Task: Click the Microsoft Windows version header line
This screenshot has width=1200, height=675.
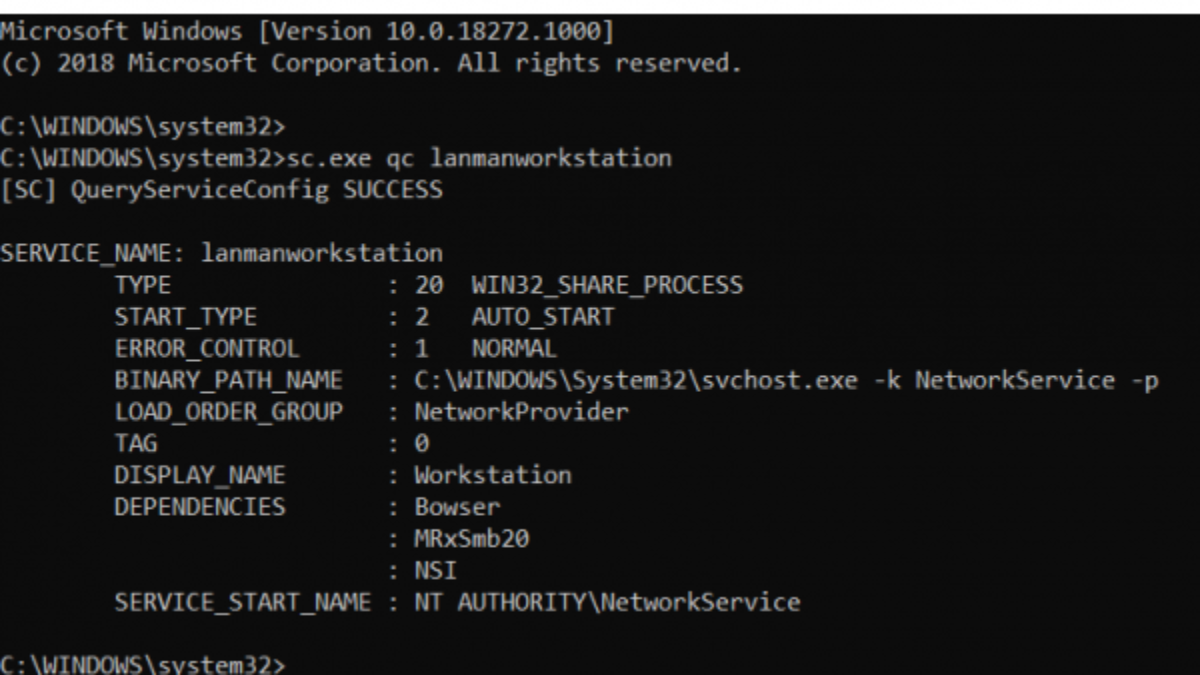Action: [x=306, y=32]
